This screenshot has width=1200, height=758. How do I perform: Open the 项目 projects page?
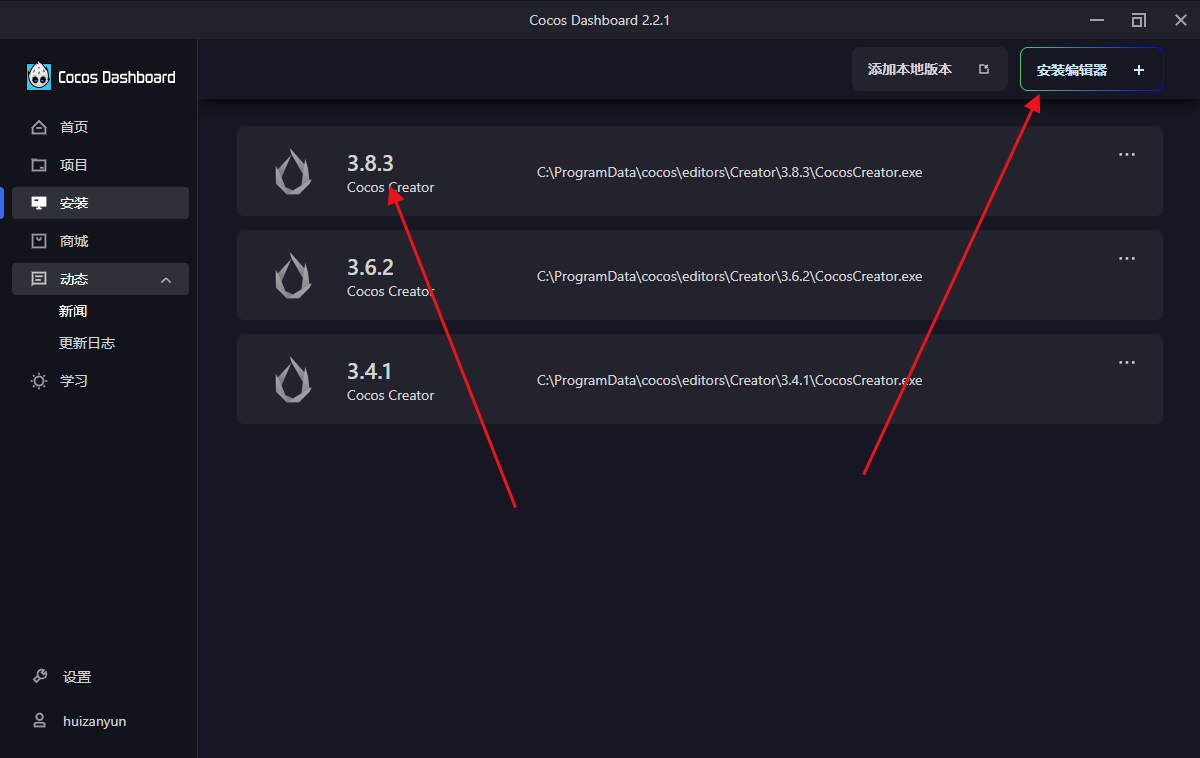click(74, 165)
